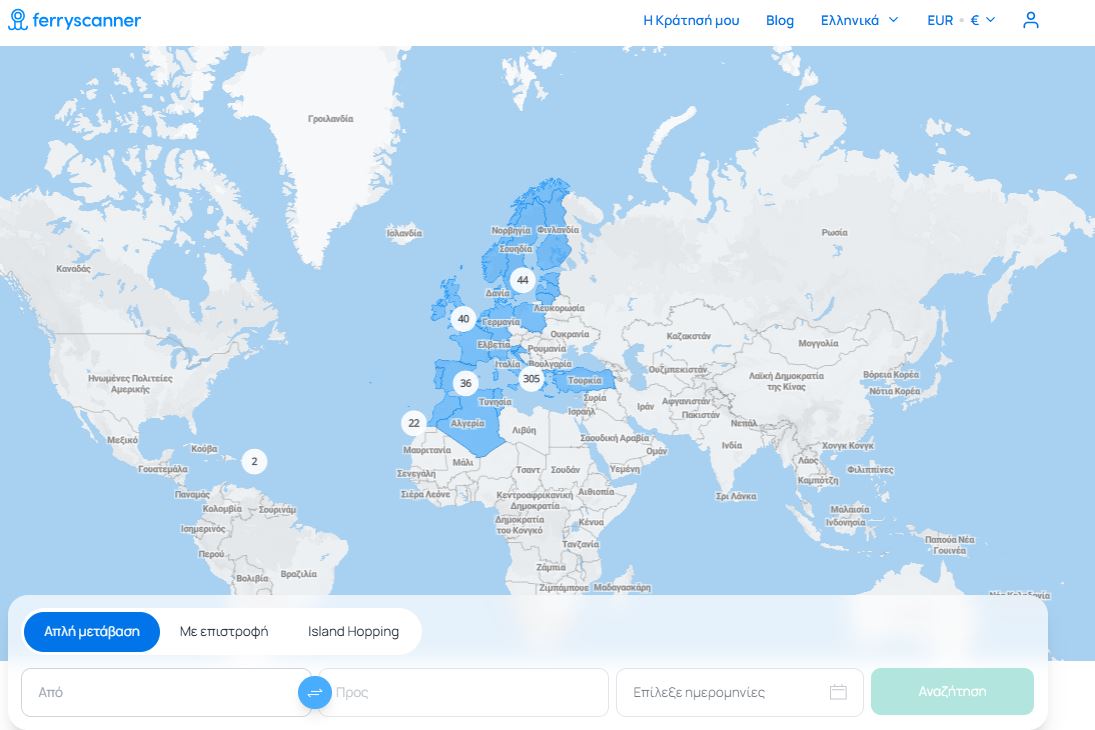The height and width of the screenshot is (730, 1095).
Task: Select the 44 ports cluster marker
Action: (x=522, y=280)
